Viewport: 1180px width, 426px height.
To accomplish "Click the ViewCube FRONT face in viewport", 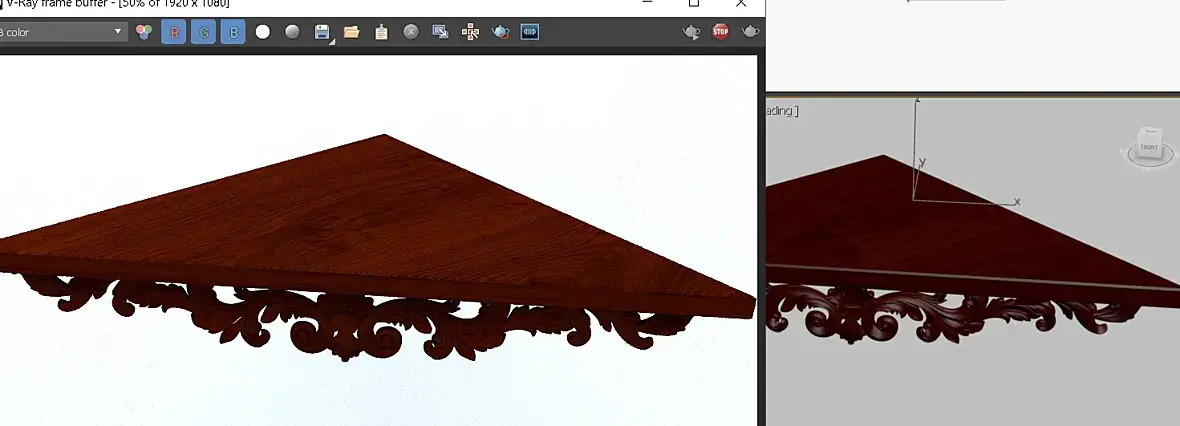I will click(x=1150, y=147).
